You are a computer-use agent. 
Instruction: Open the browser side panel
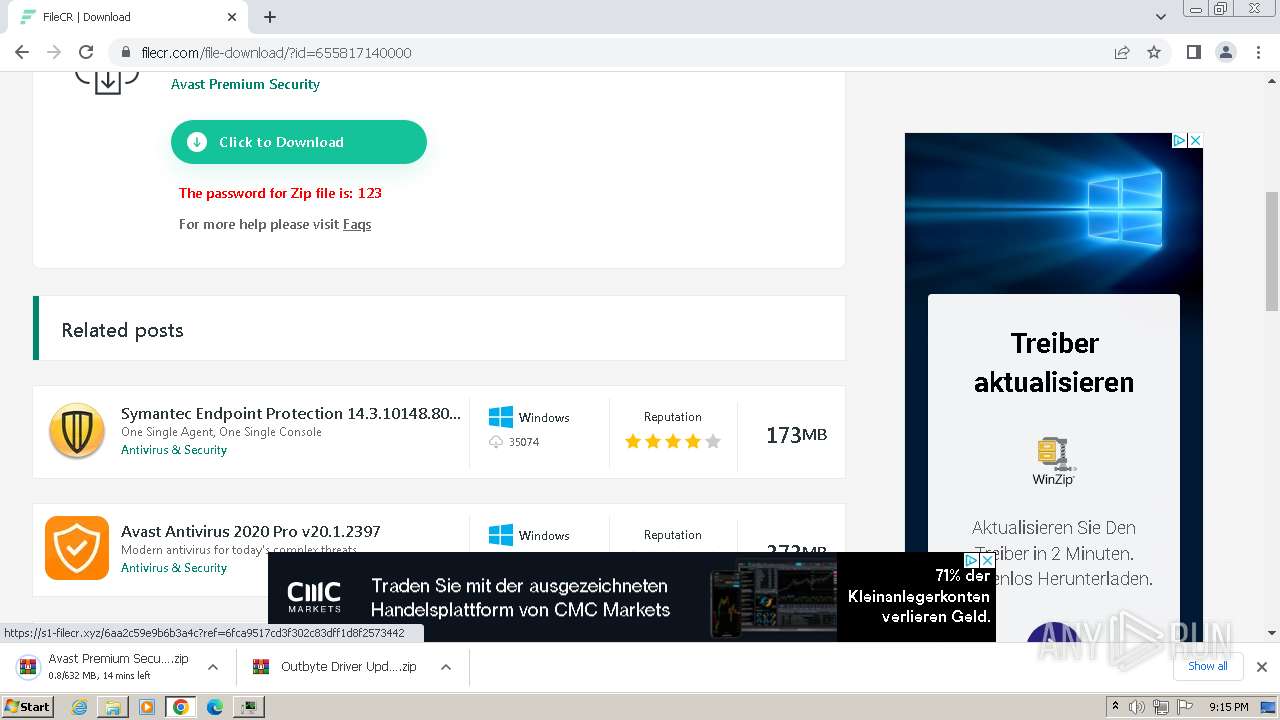click(1193, 52)
